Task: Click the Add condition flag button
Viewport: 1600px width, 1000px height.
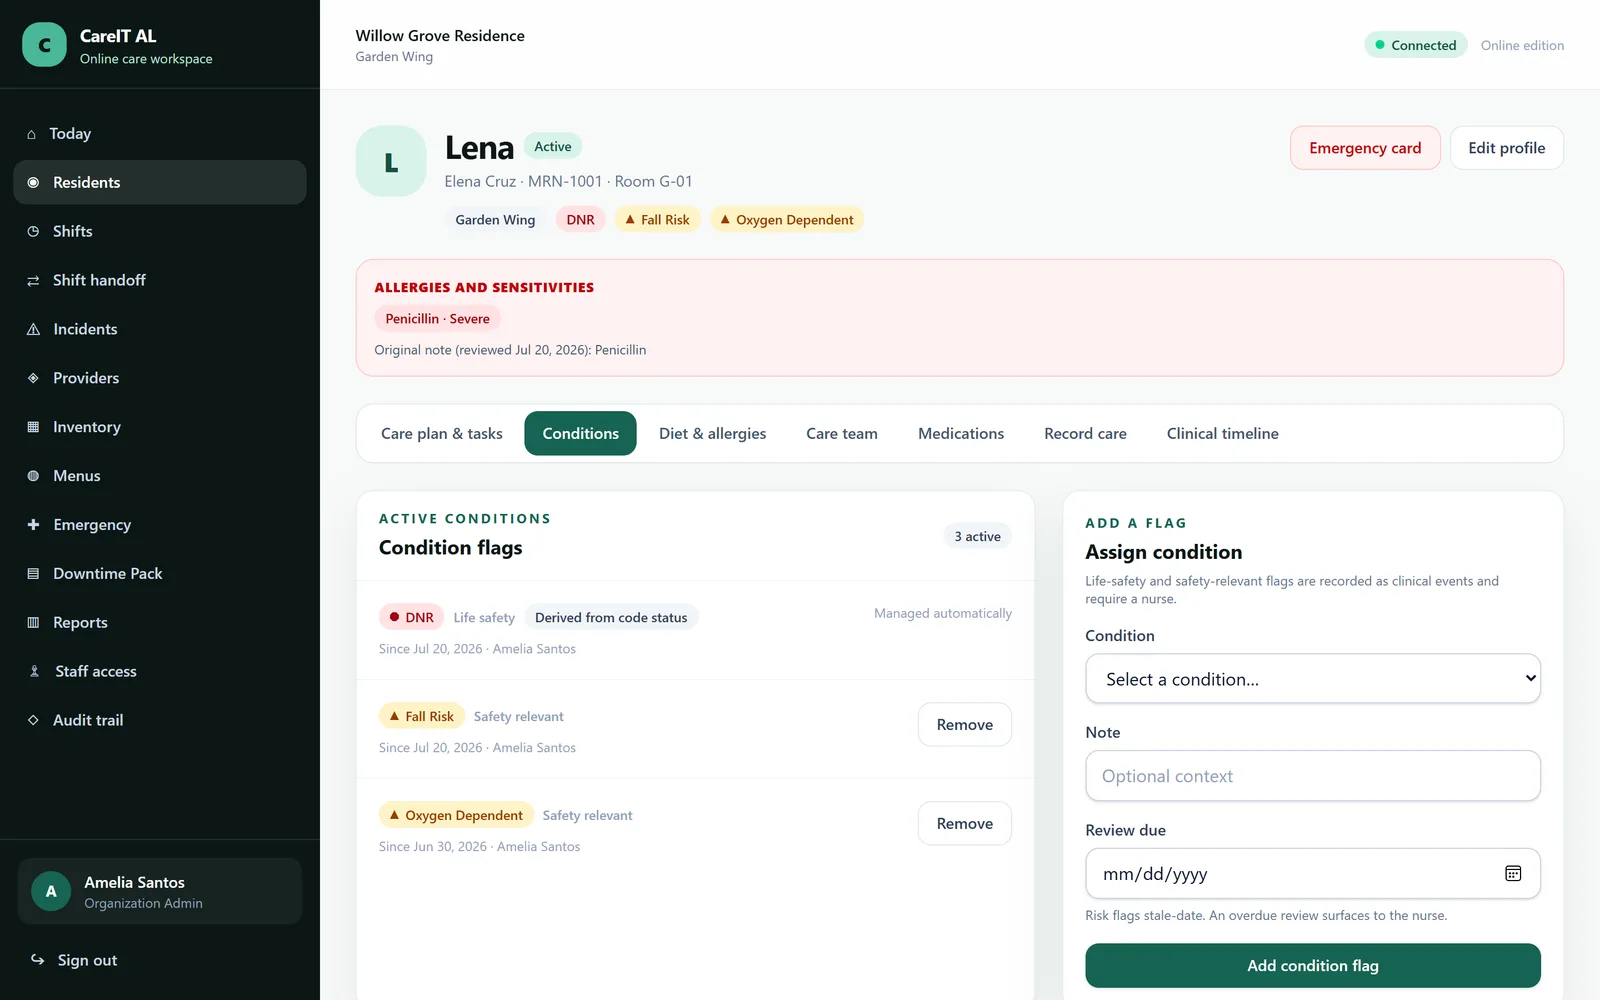Action: [x=1313, y=966]
